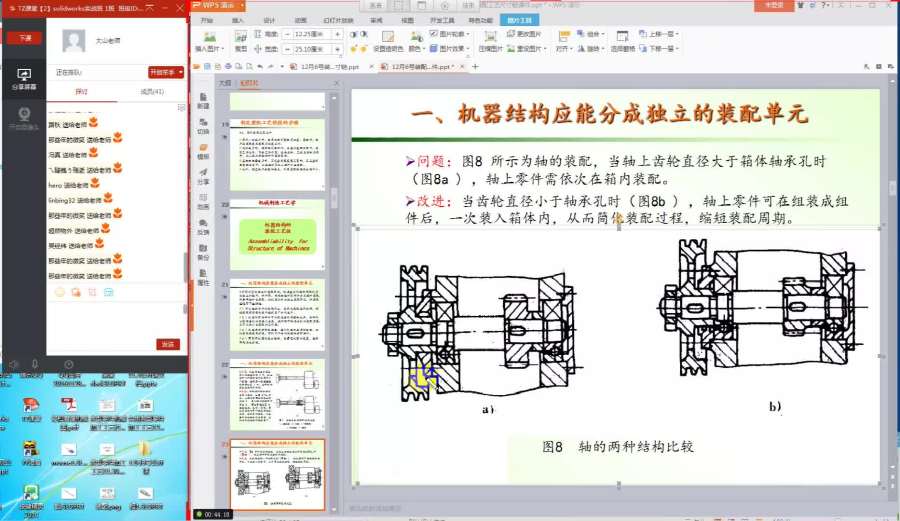
Task: Click the selection pane icon
Action: coord(623,41)
